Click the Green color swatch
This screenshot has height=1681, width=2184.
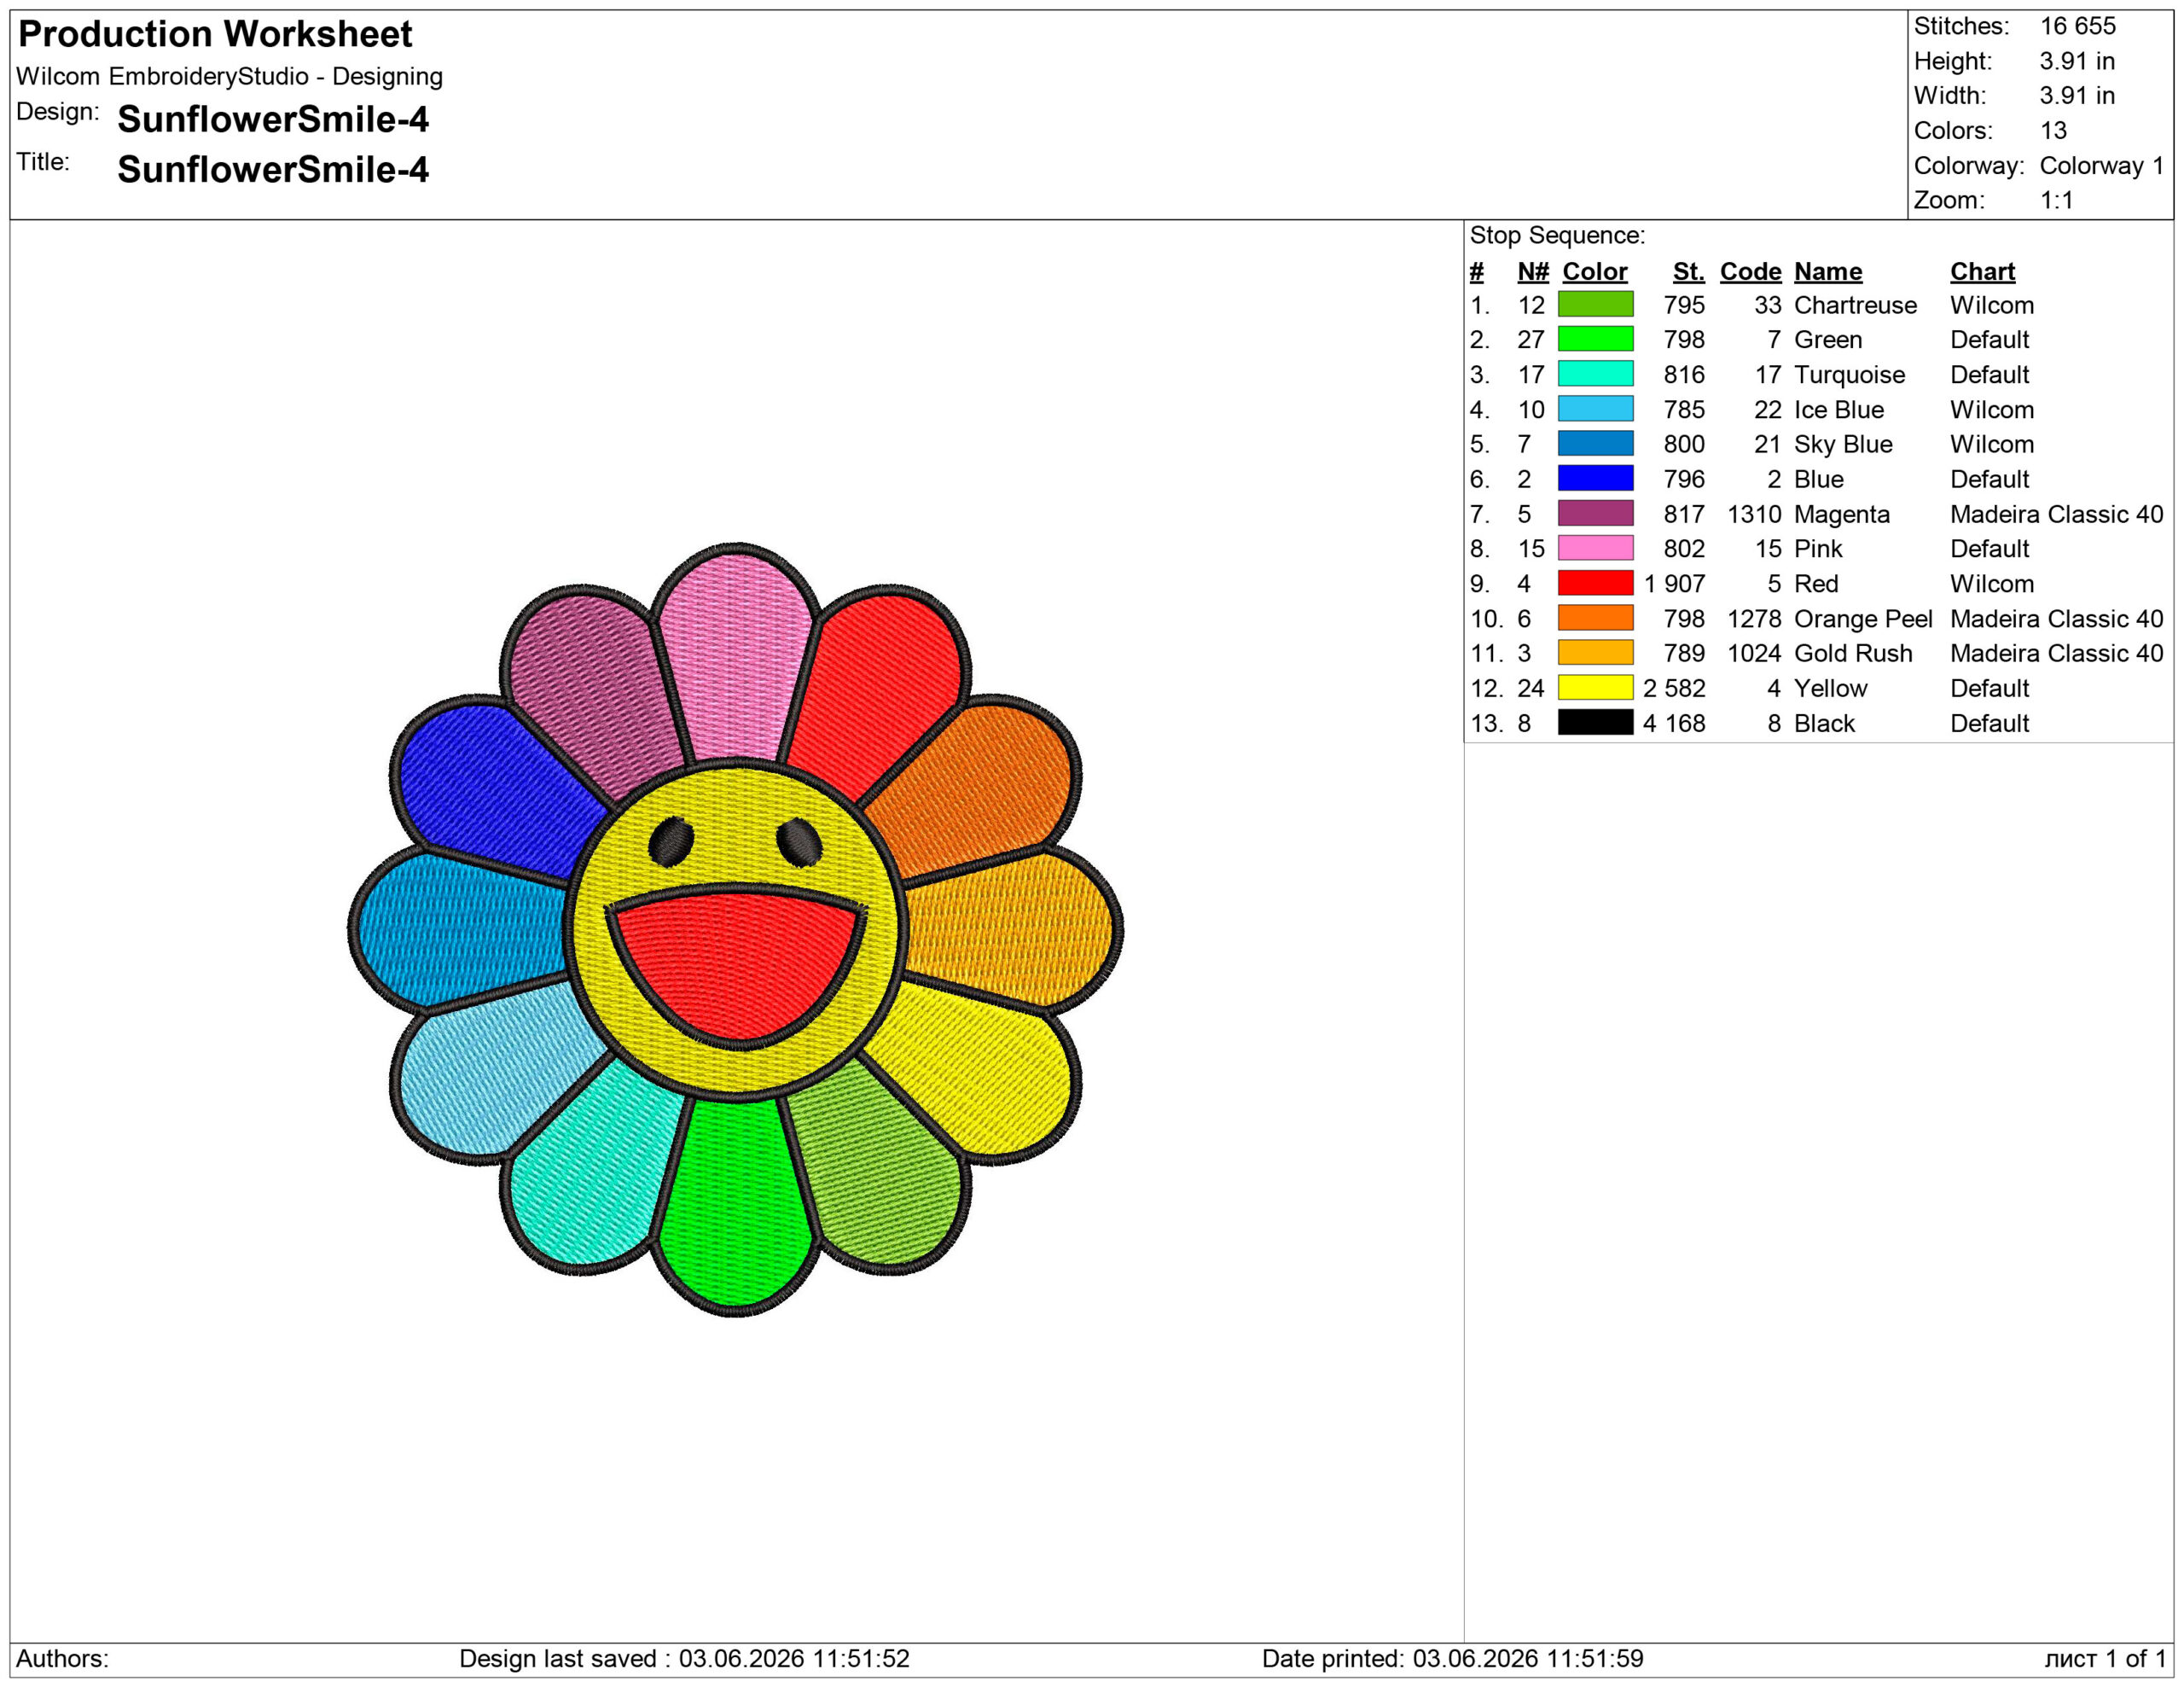click(1595, 339)
